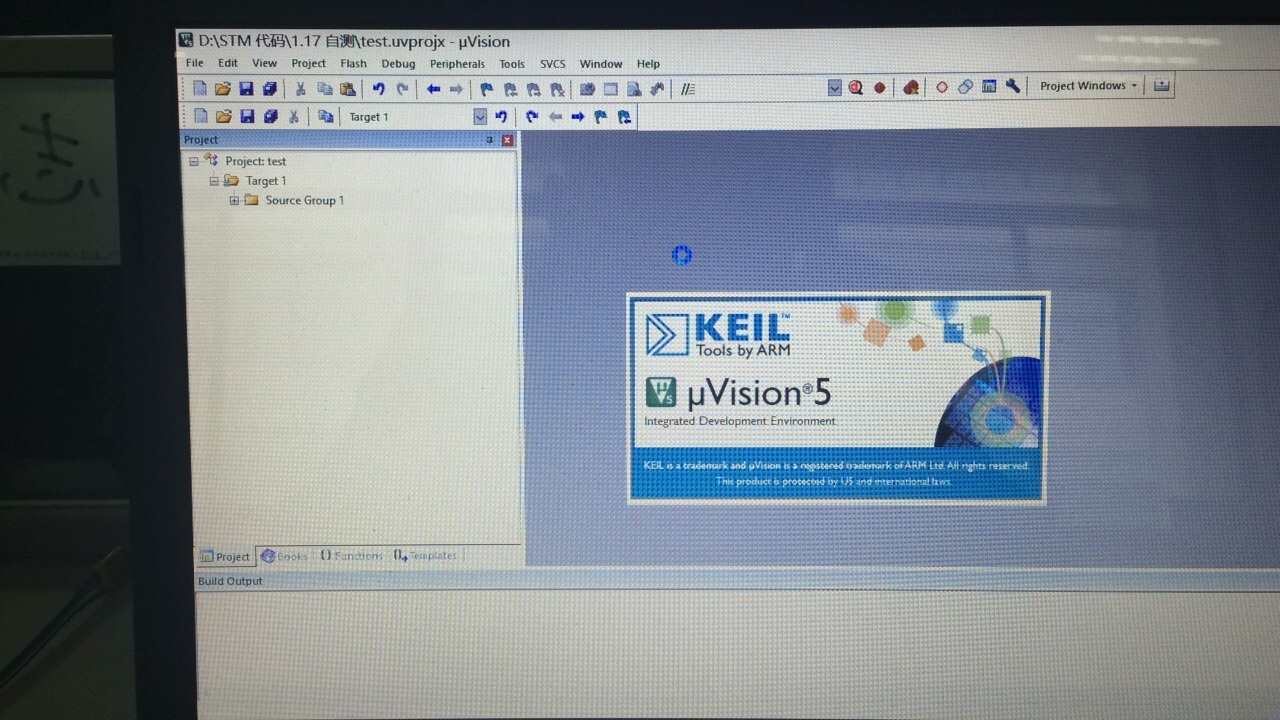
Task: Open the Target 1 selection dropdown
Action: click(x=480, y=117)
